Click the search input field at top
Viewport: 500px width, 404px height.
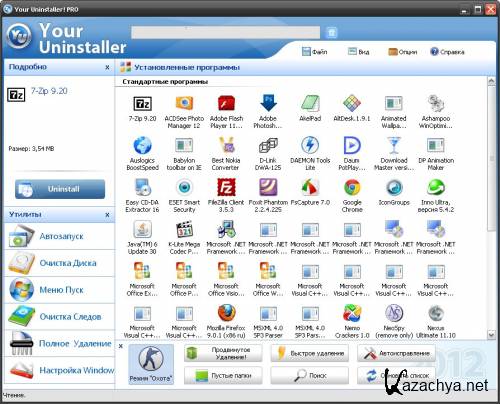tap(226, 33)
